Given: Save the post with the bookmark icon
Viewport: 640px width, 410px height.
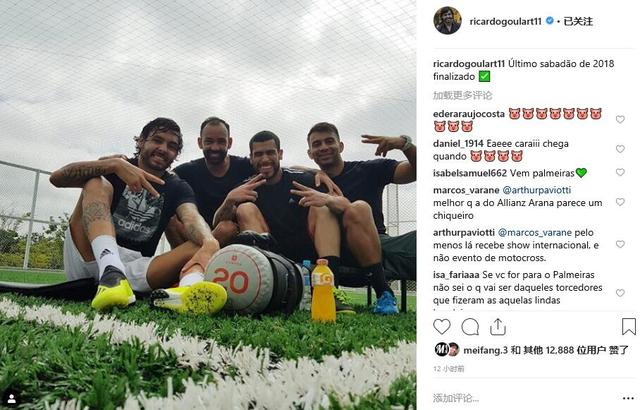Looking at the screenshot, I should click(x=629, y=327).
